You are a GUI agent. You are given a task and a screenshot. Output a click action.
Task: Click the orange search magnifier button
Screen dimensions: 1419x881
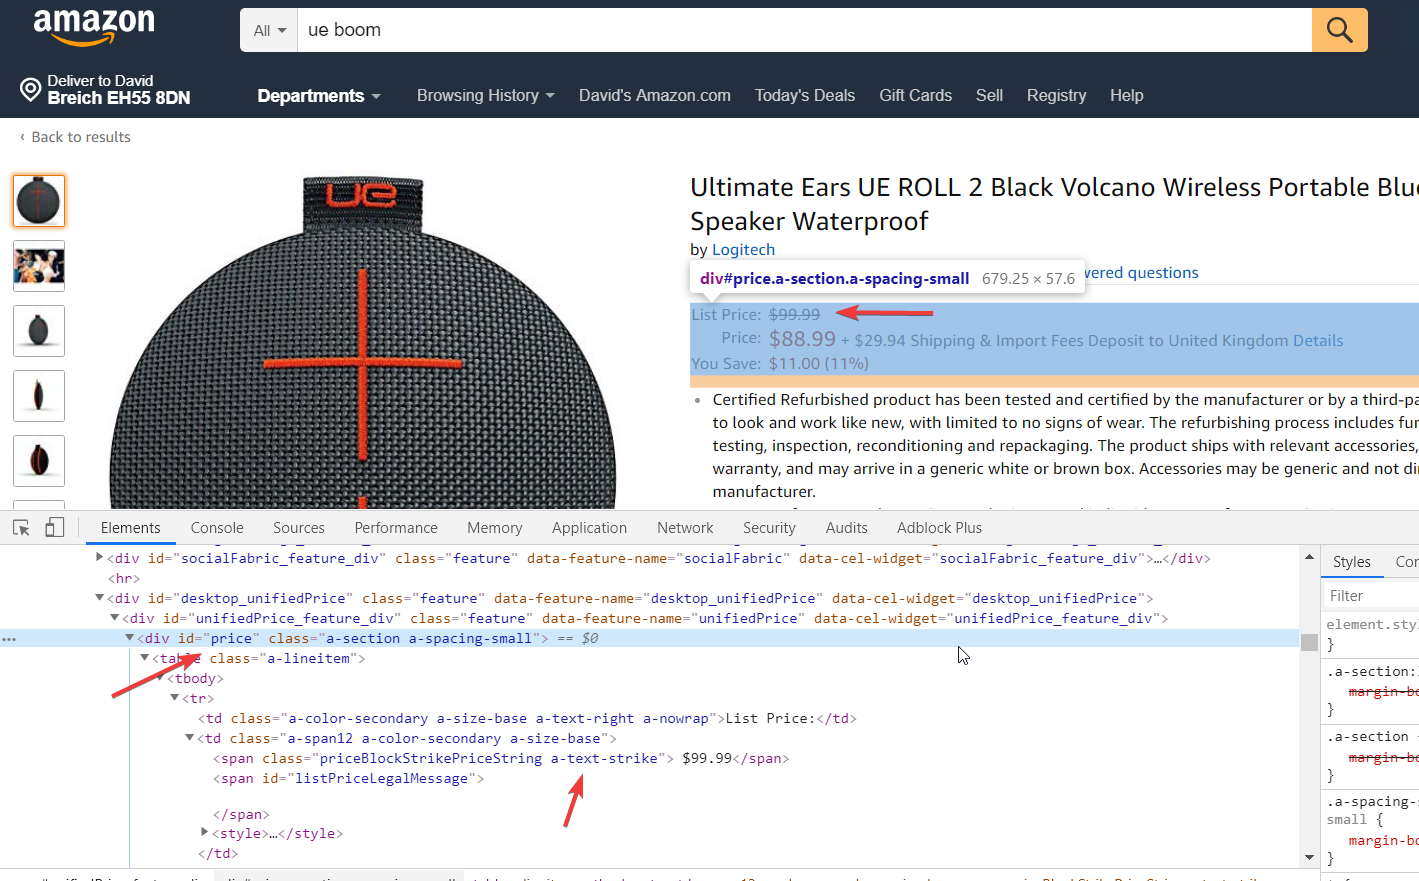pos(1340,30)
